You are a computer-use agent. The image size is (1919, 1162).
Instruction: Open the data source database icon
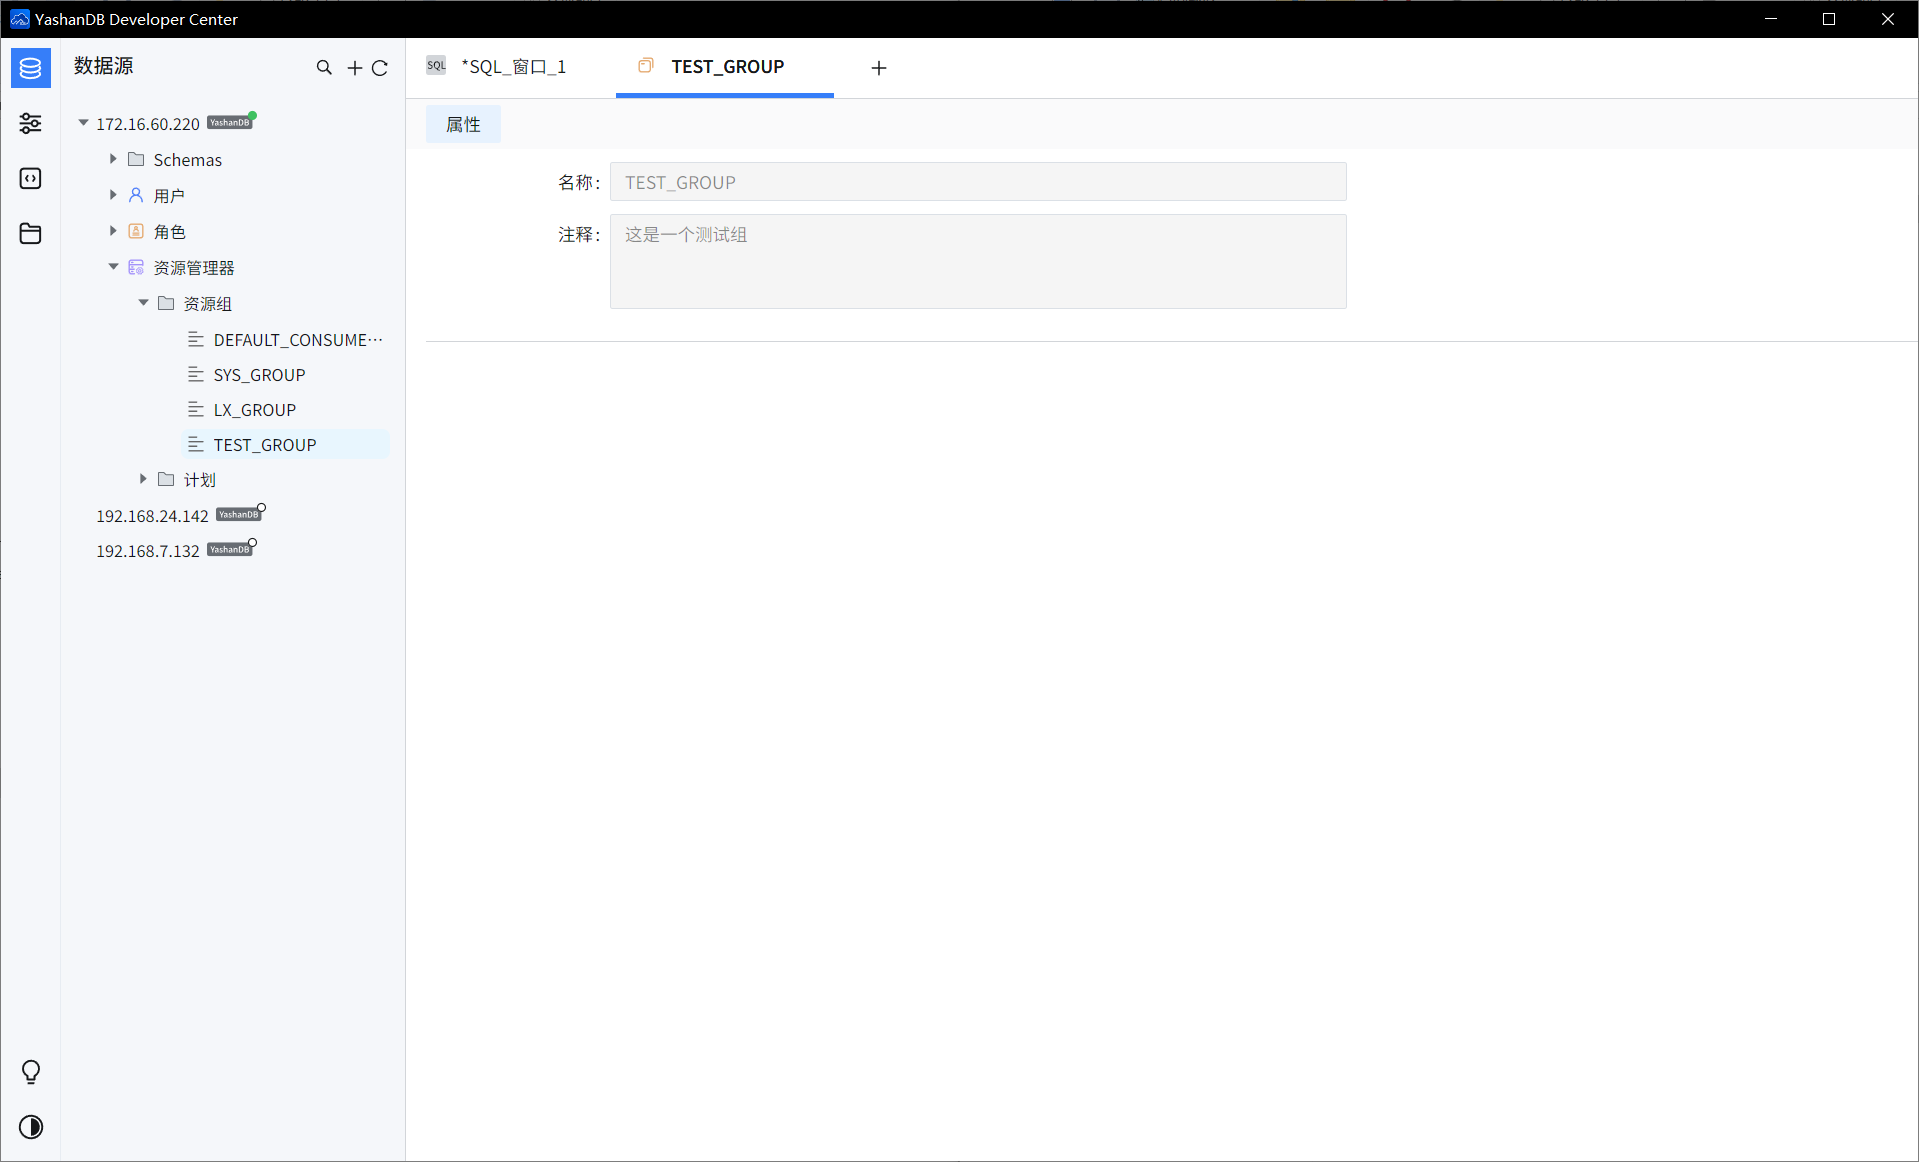click(x=31, y=68)
